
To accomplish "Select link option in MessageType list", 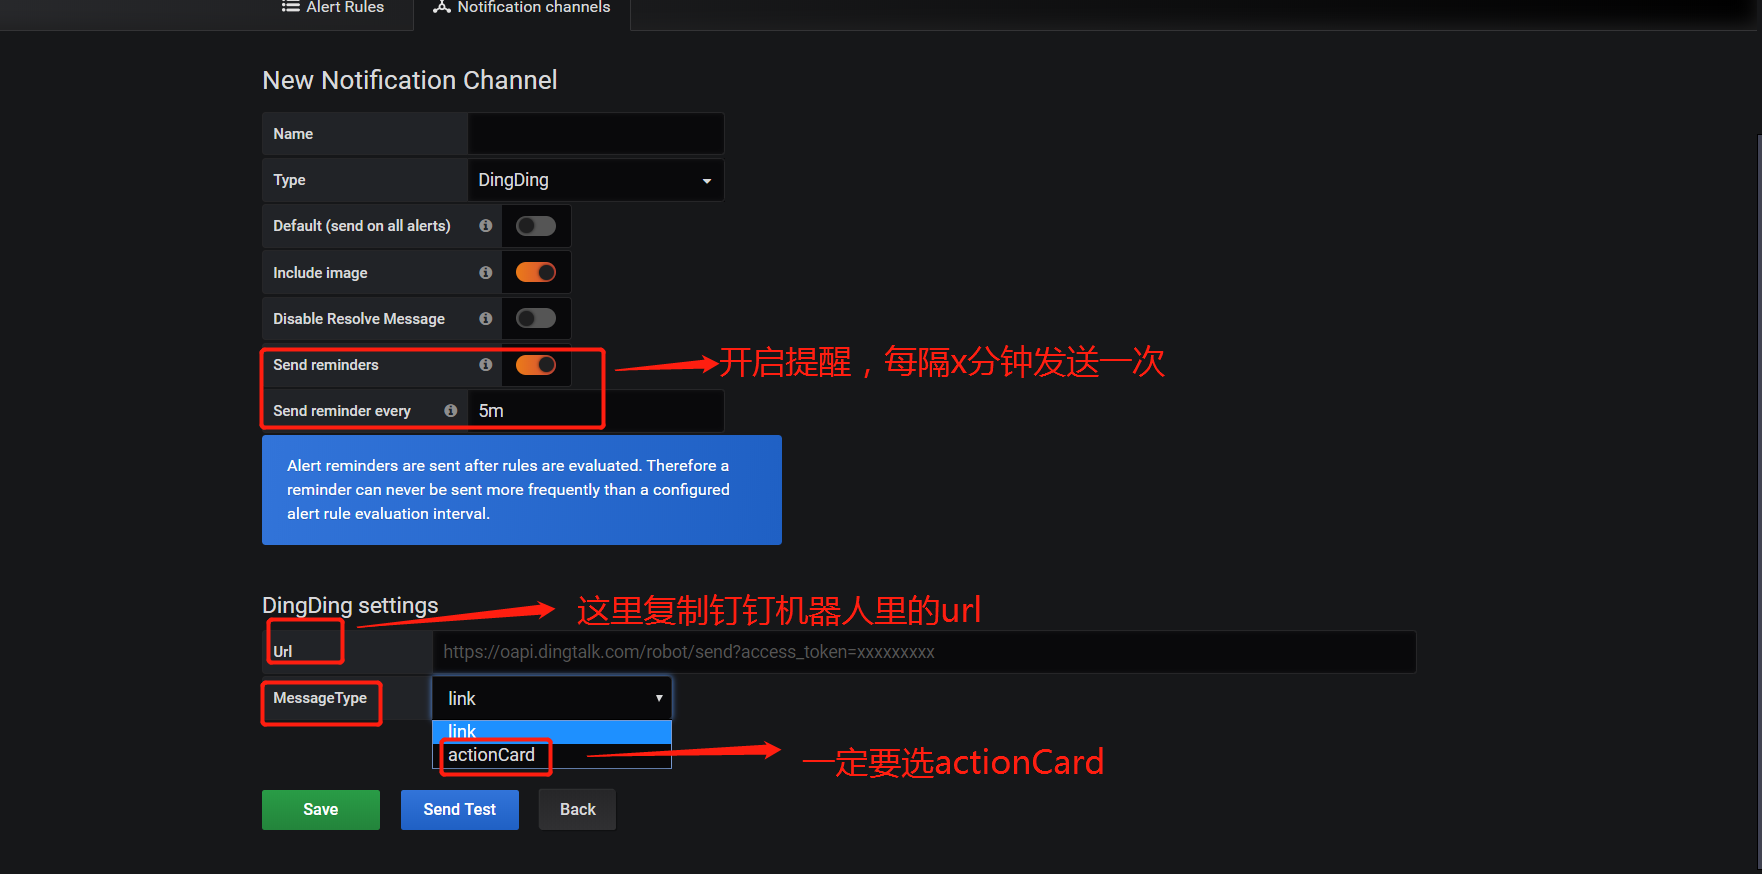I will (x=552, y=732).
